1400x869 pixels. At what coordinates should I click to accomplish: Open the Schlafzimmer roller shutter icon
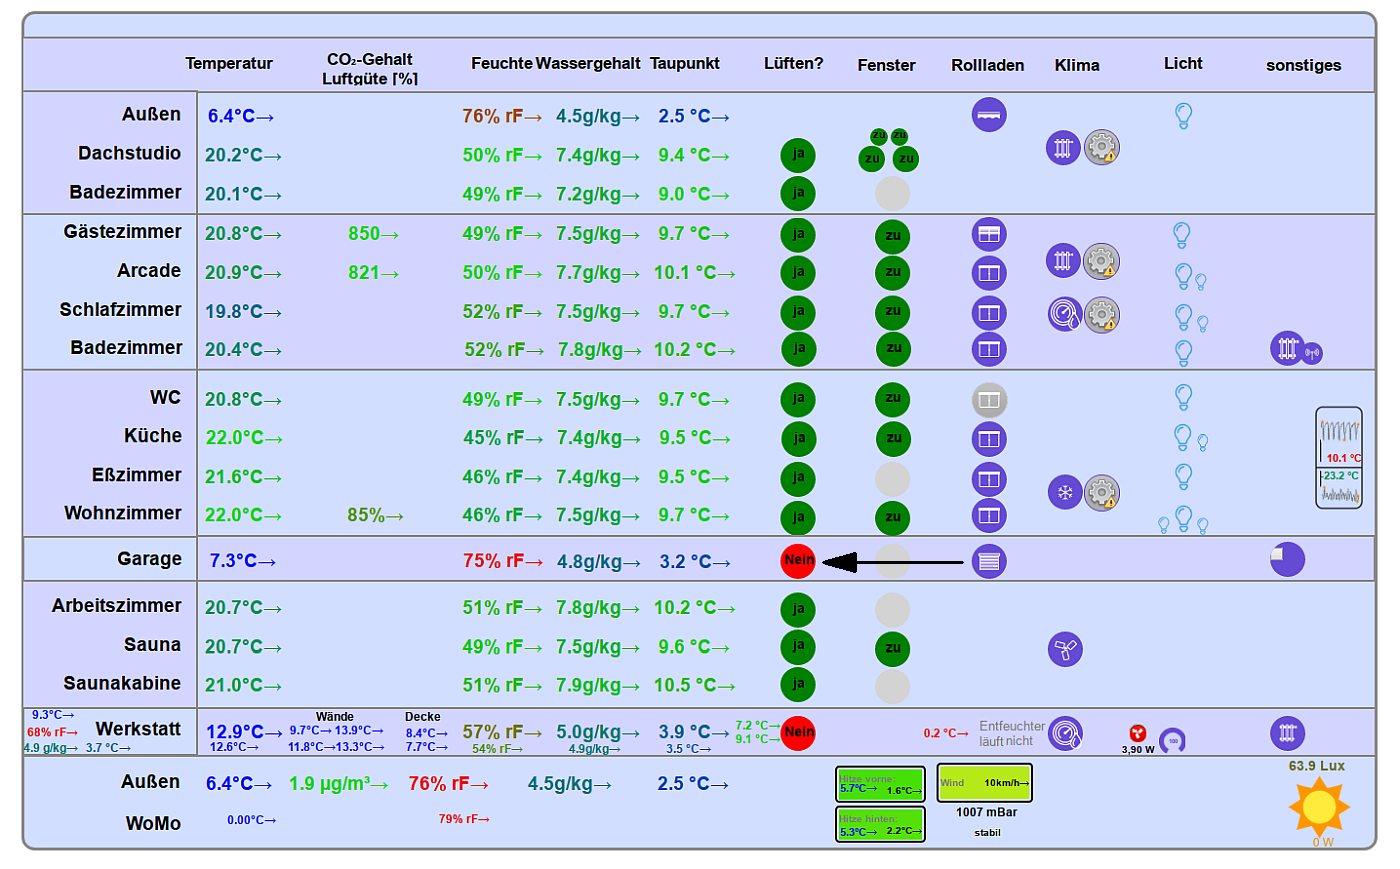point(989,313)
